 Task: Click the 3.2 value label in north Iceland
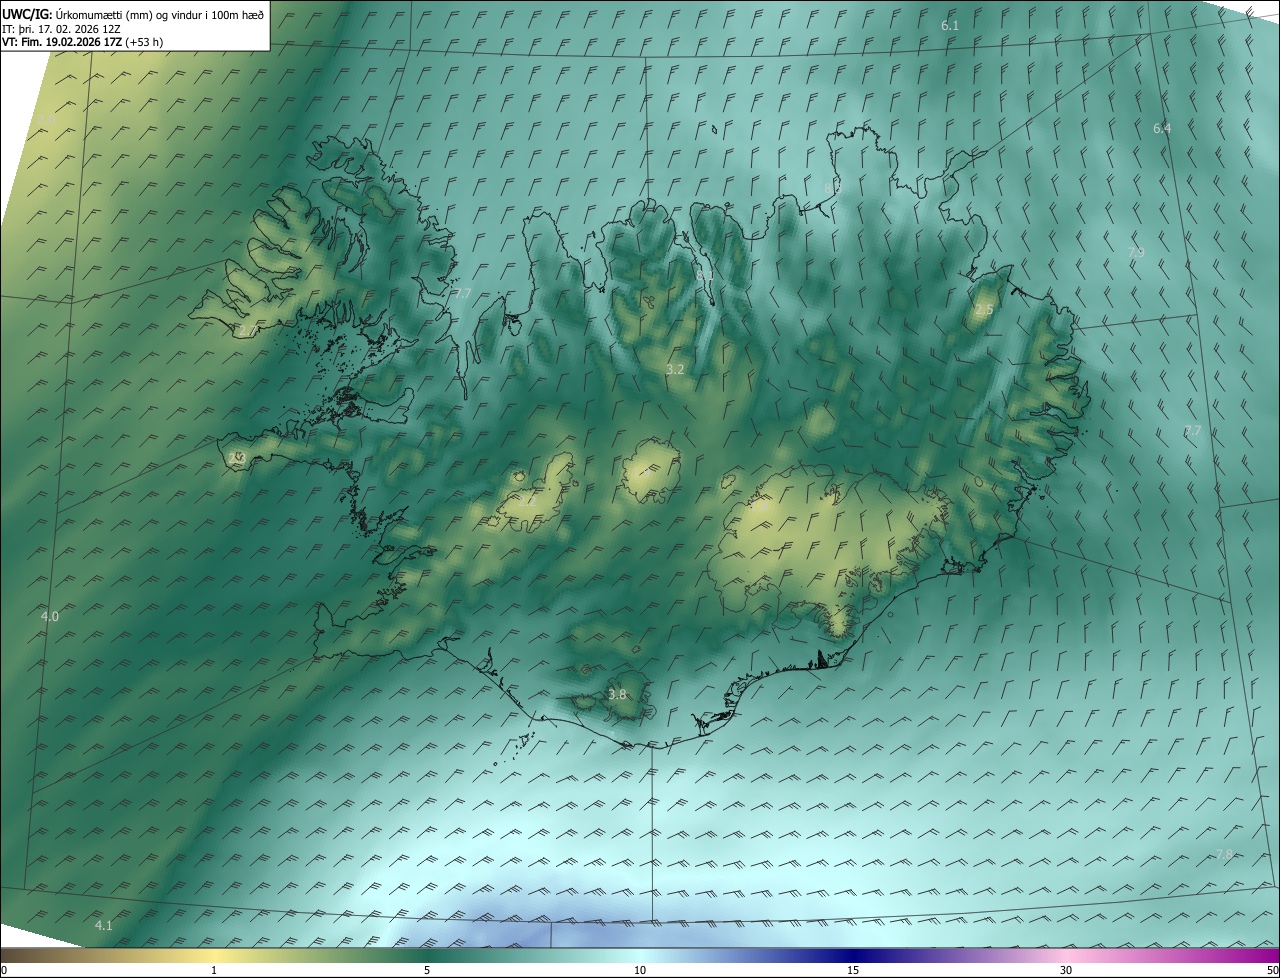[x=675, y=369]
